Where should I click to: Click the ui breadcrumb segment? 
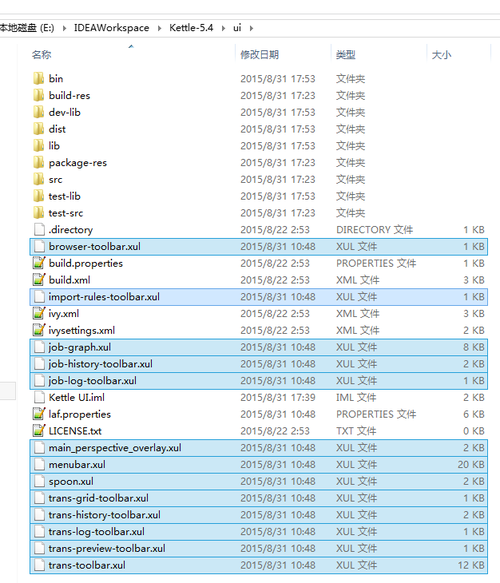pyautogui.click(x=237, y=28)
